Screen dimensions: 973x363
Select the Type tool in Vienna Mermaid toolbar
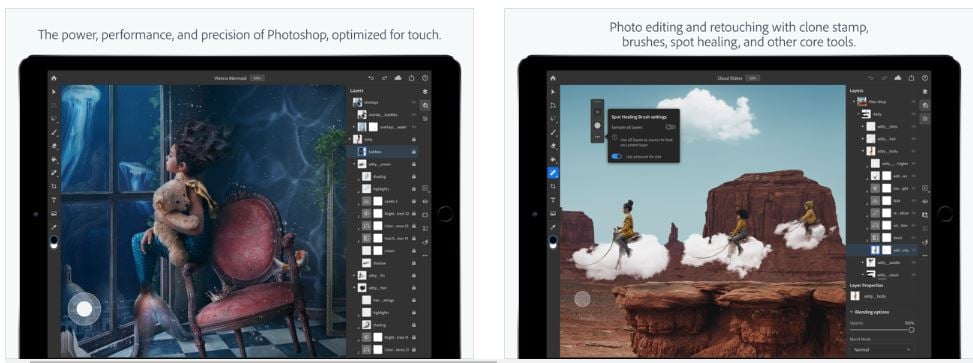click(x=54, y=200)
